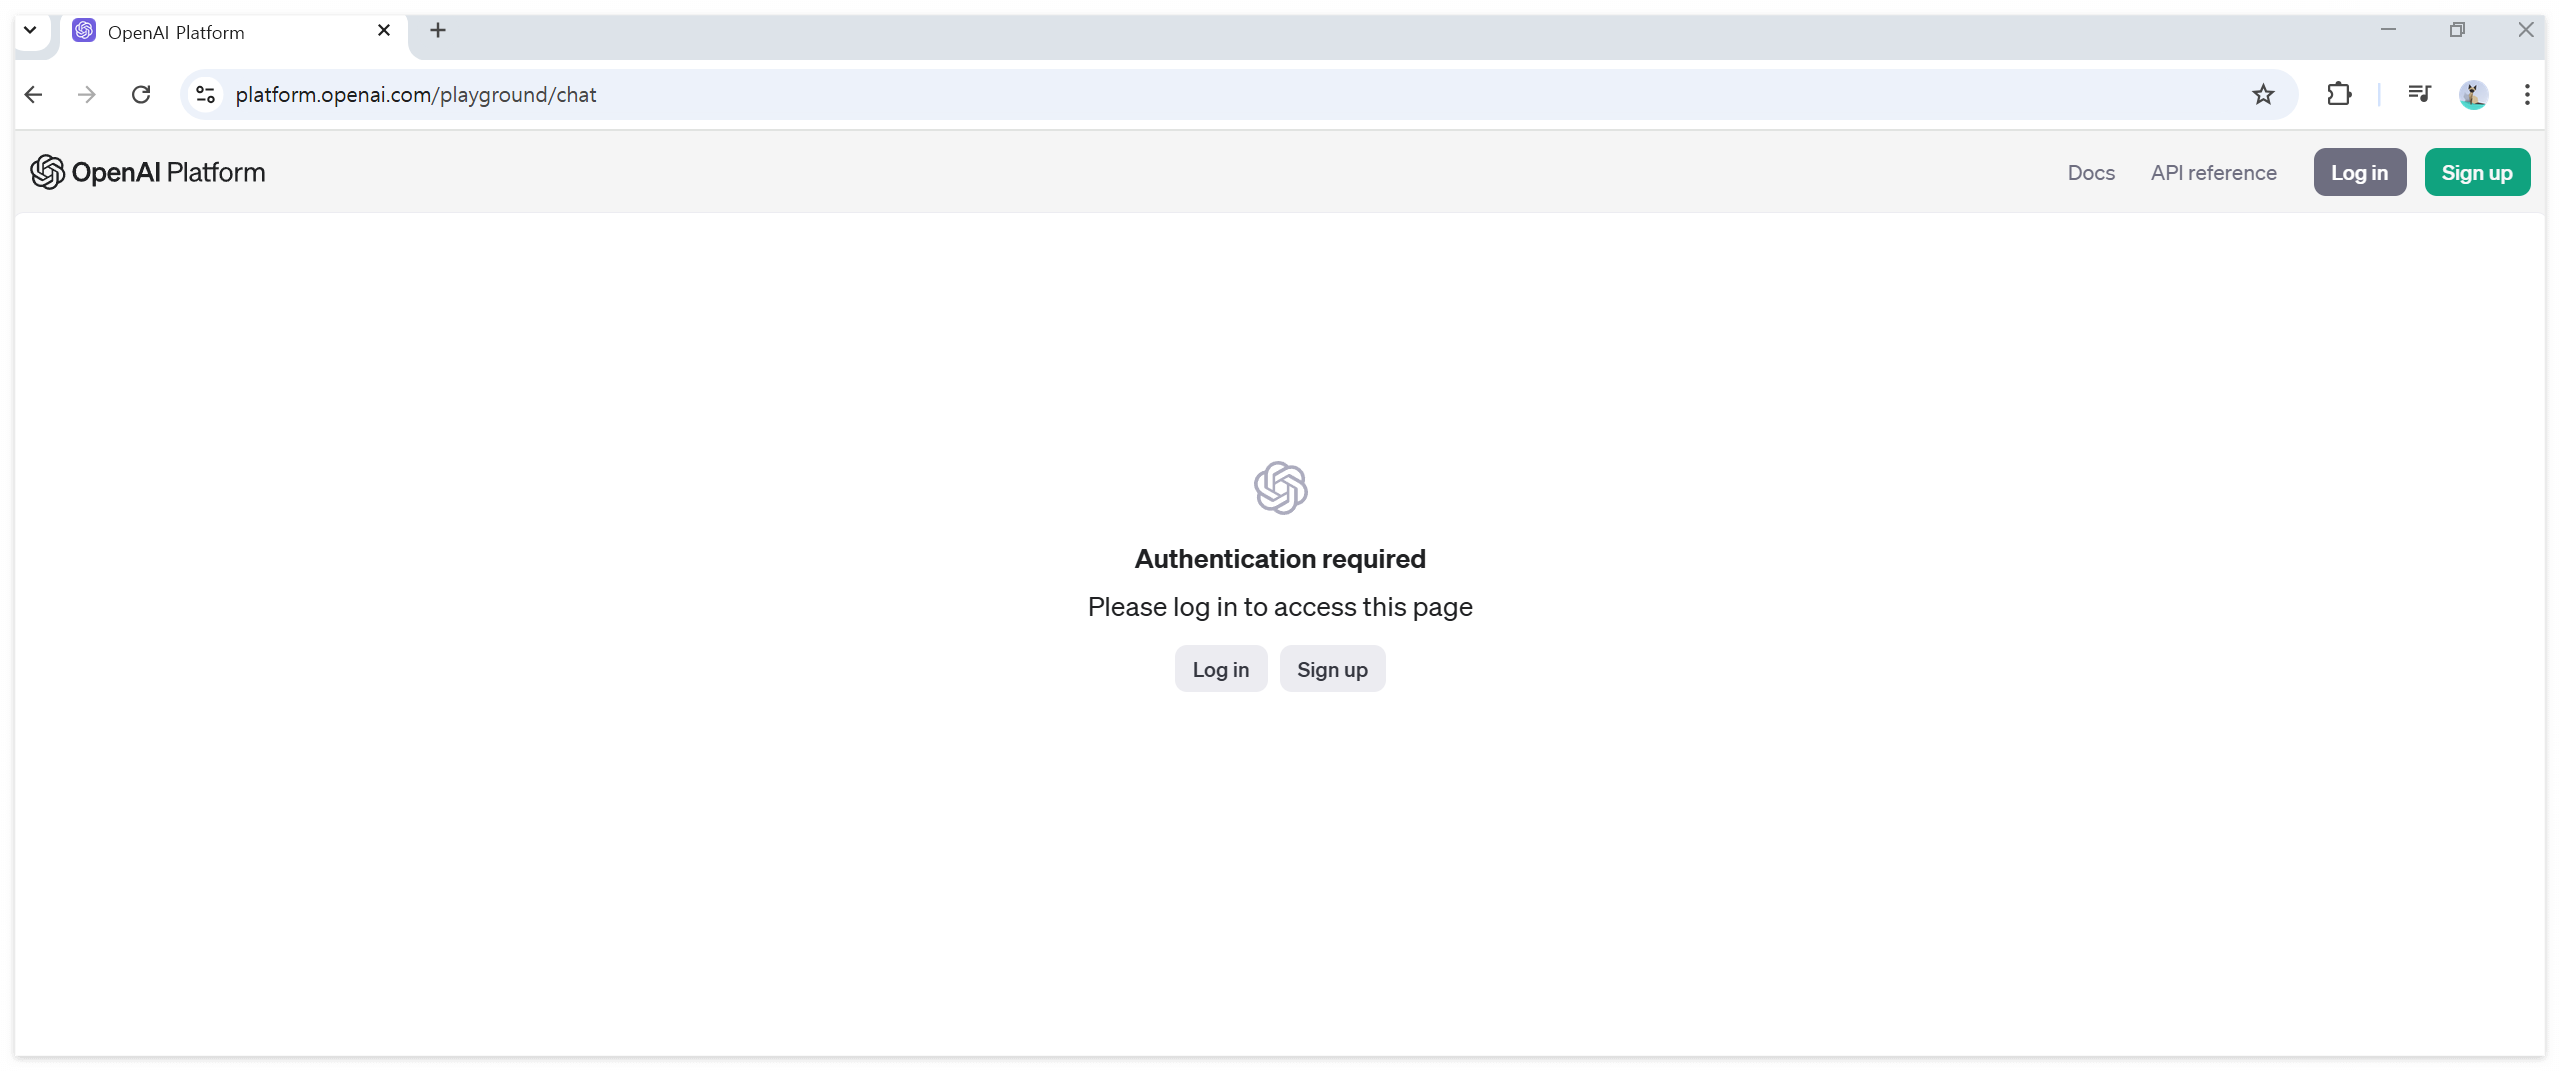Viewport: 2560px width, 1071px height.
Task: Click Log in below authentication message
Action: point(1221,669)
